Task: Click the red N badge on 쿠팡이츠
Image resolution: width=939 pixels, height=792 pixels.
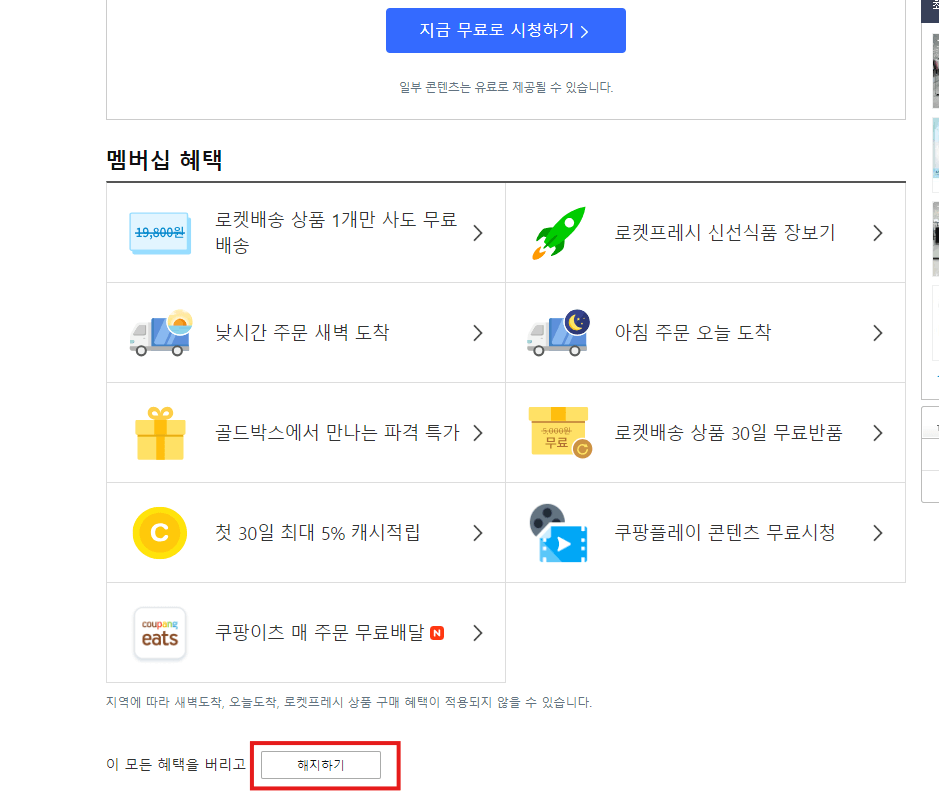Action: [437, 633]
